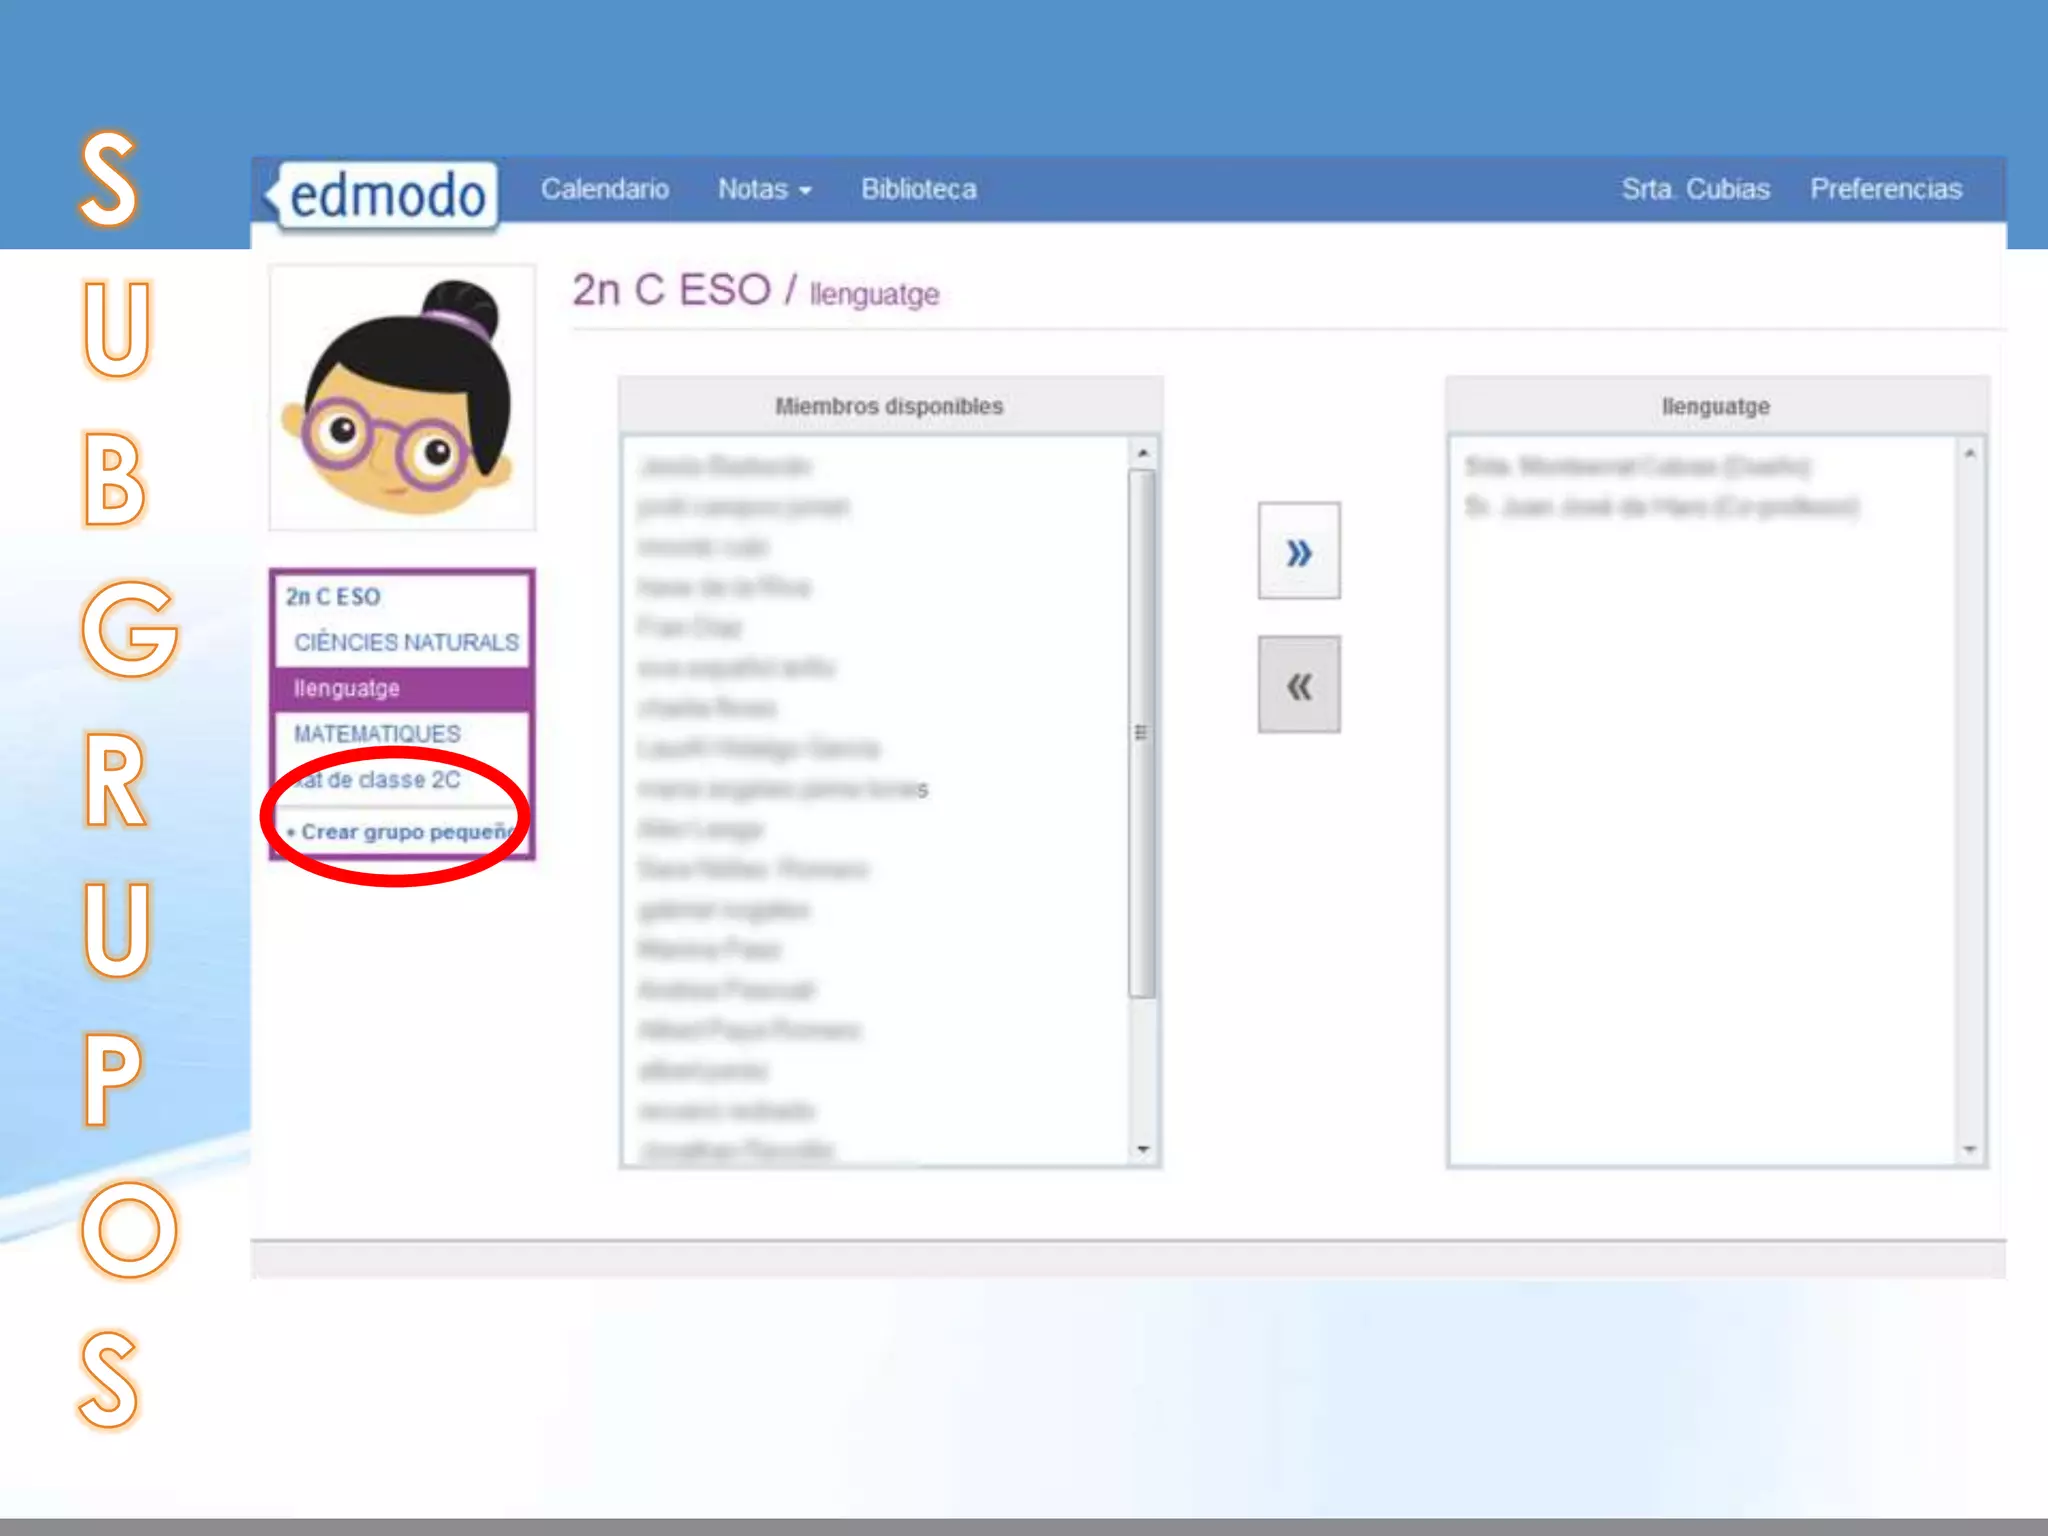Click the add members double-arrow button
This screenshot has width=2048, height=1536.
(1298, 552)
